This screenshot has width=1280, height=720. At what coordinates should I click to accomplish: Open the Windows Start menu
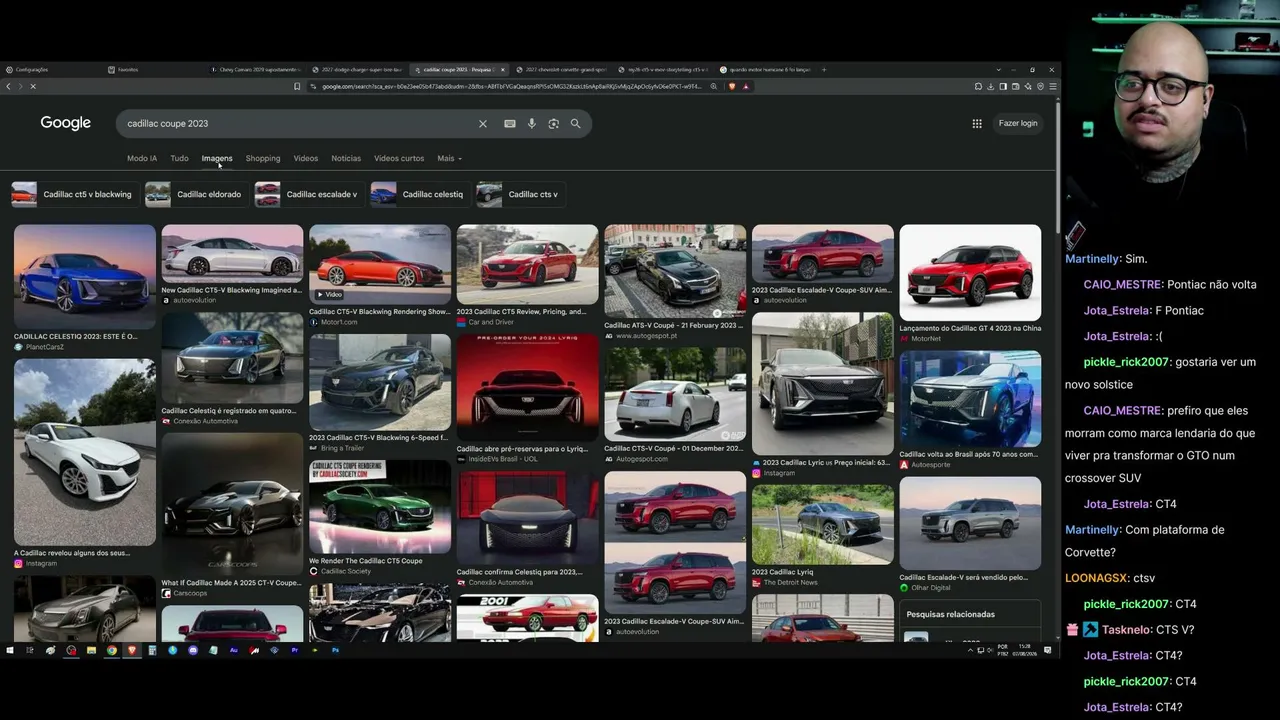point(10,650)
